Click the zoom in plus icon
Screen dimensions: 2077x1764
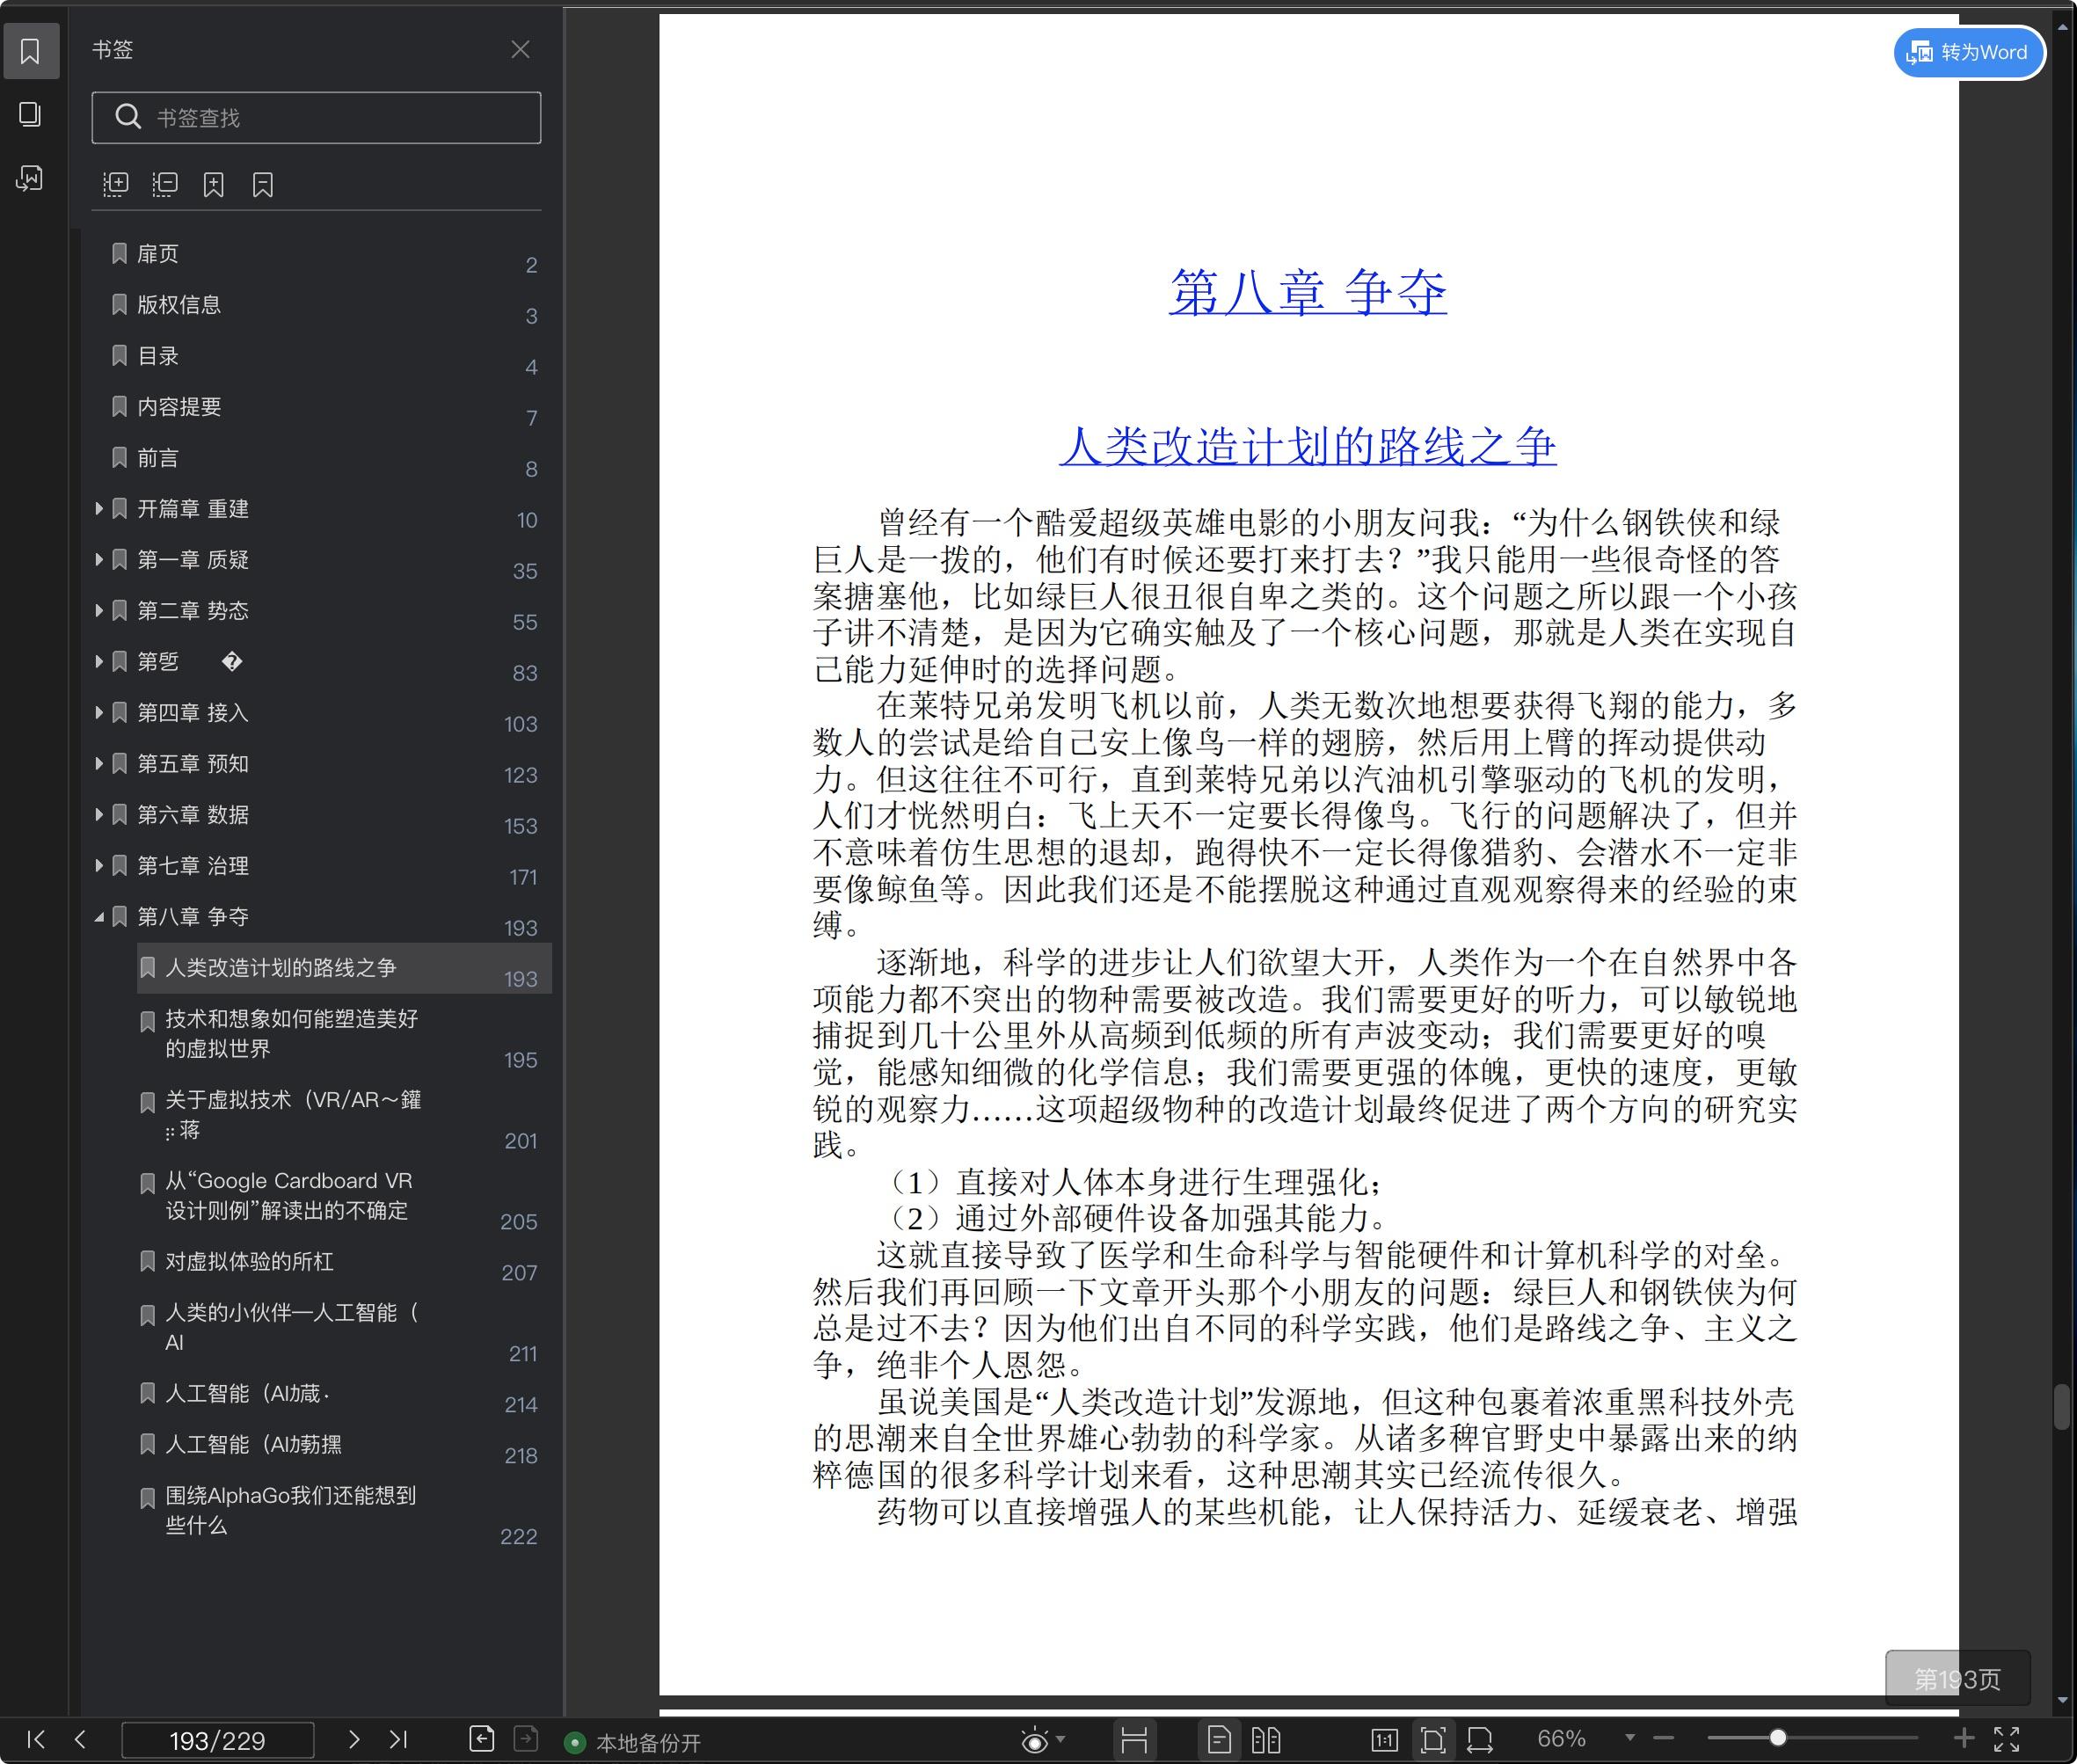click(1964, 1738)
